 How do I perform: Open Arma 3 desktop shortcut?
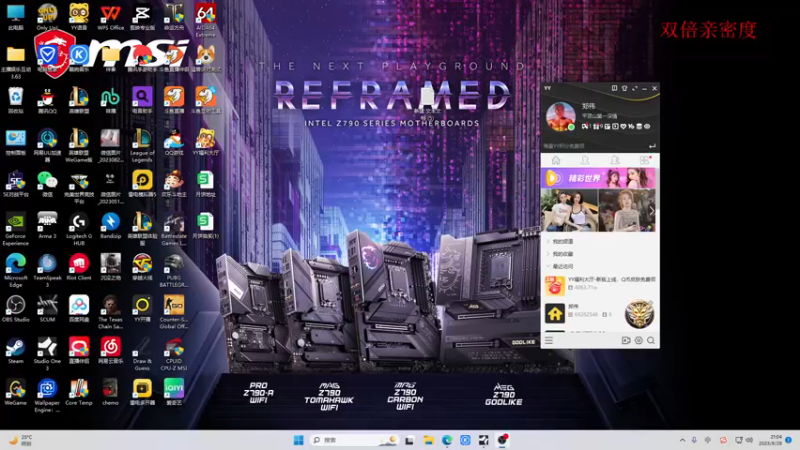(47, 226)
